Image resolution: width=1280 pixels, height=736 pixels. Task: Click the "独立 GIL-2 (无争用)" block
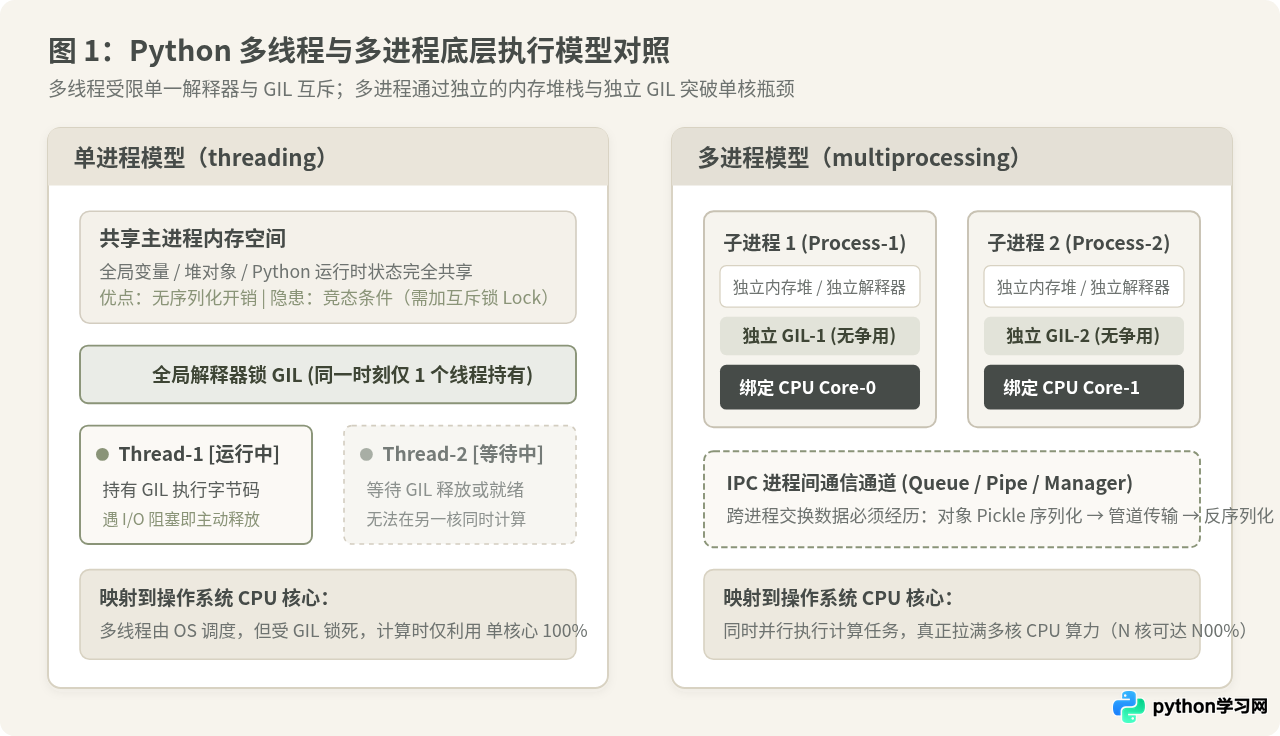click(1084, 336)
